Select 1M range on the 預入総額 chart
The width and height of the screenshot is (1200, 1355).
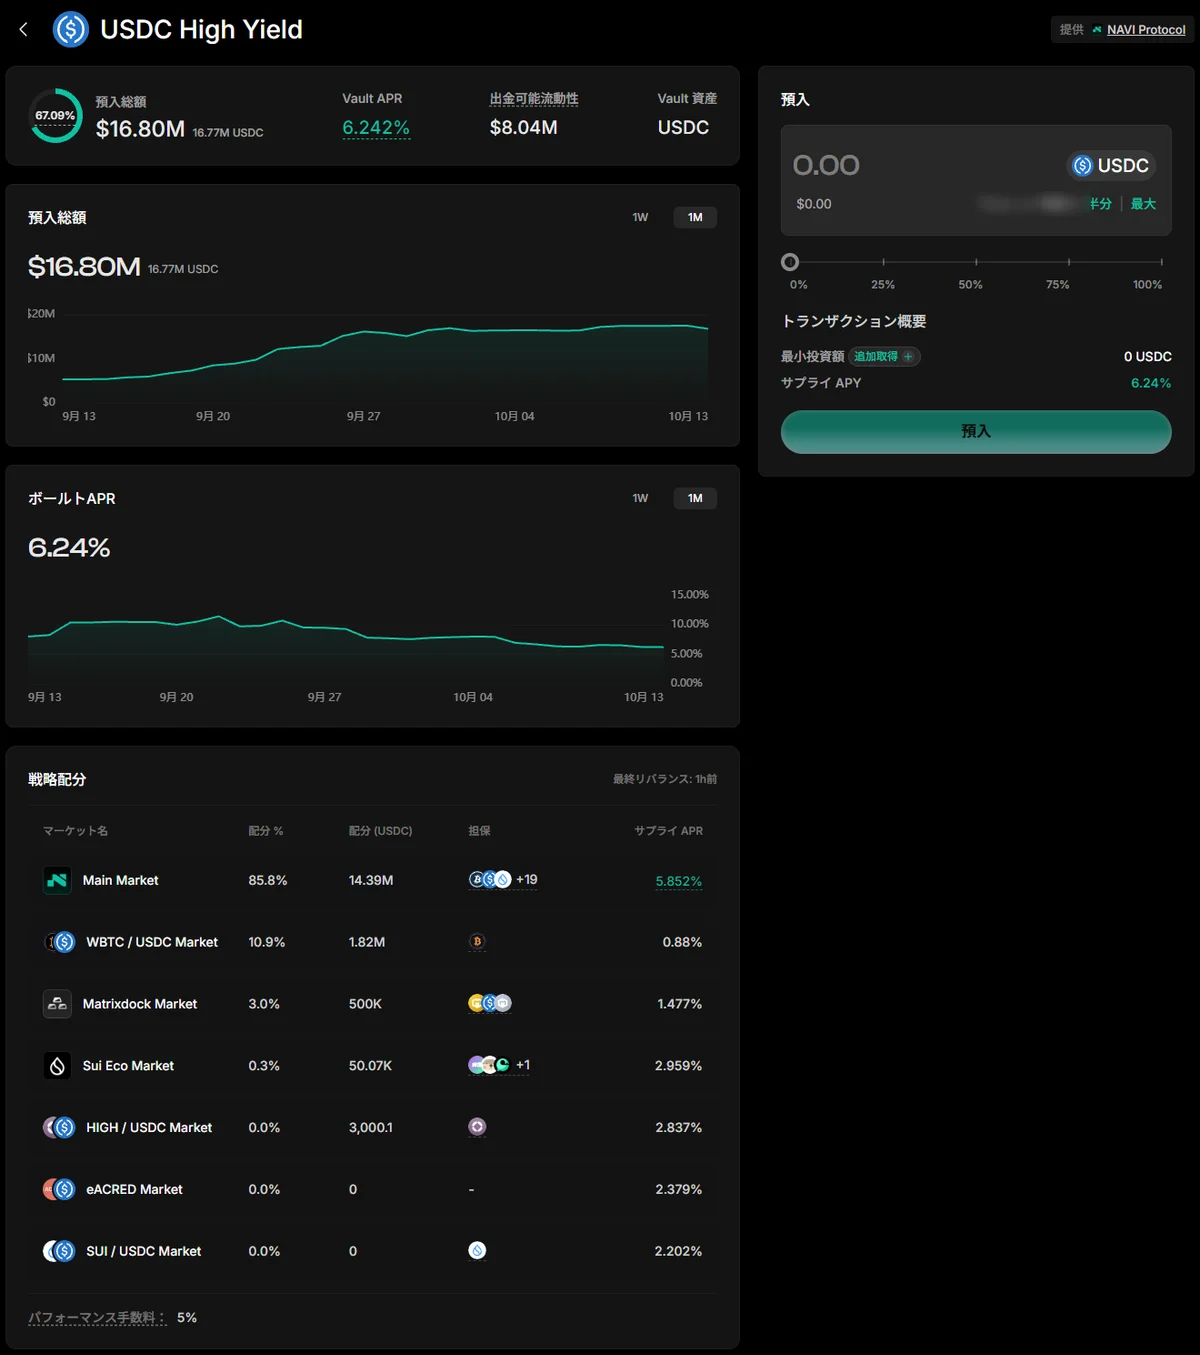click(695, 217)
